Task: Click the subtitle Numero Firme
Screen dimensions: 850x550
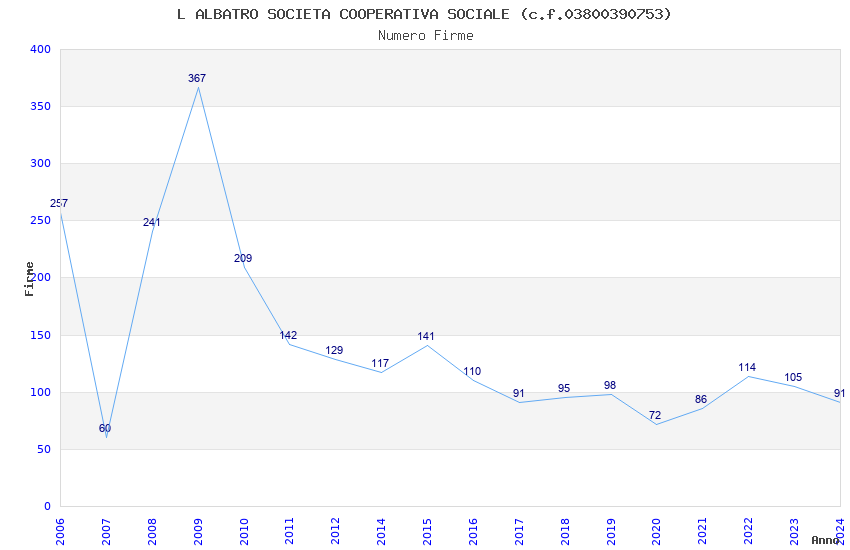Action: click(426, 36)
